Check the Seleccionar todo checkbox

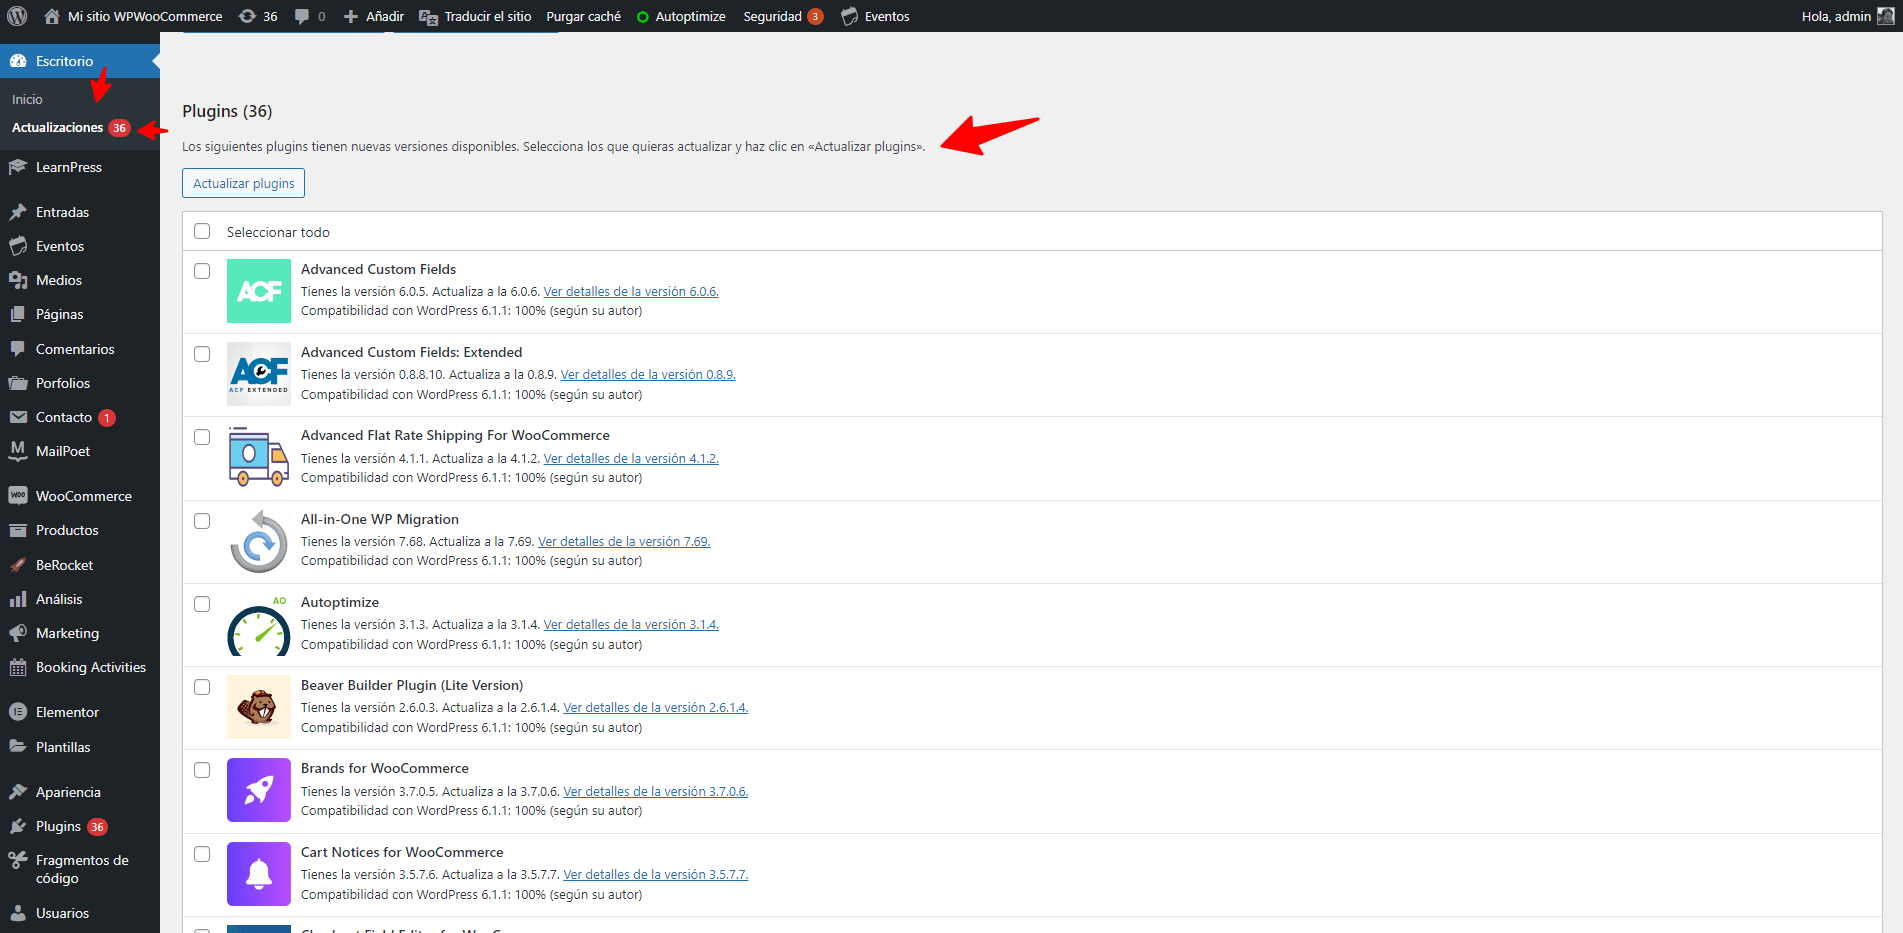point(202,231)
